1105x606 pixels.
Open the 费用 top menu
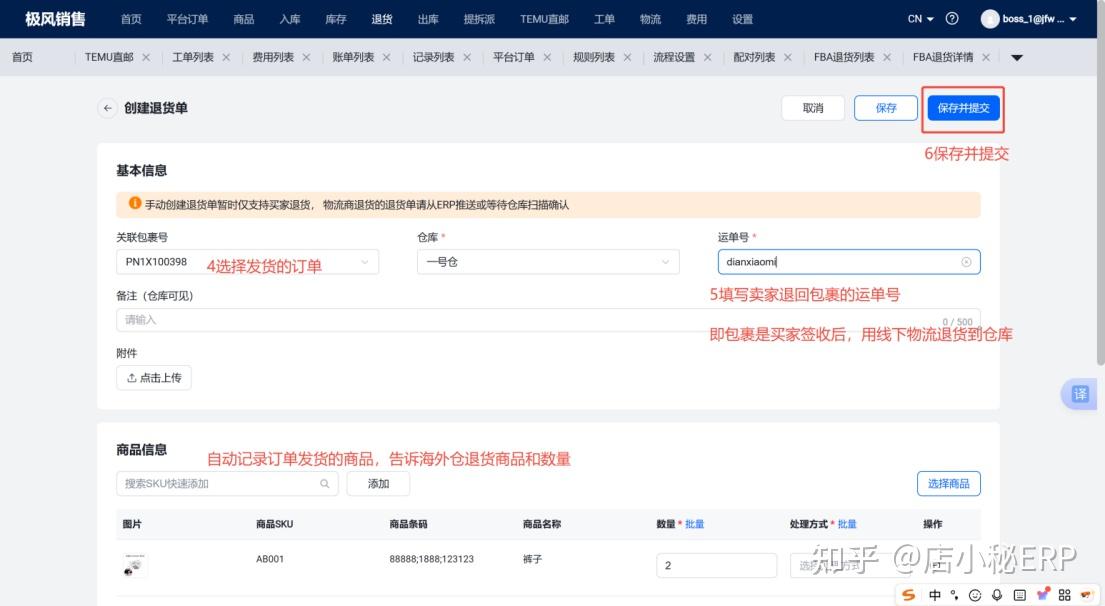696,19
